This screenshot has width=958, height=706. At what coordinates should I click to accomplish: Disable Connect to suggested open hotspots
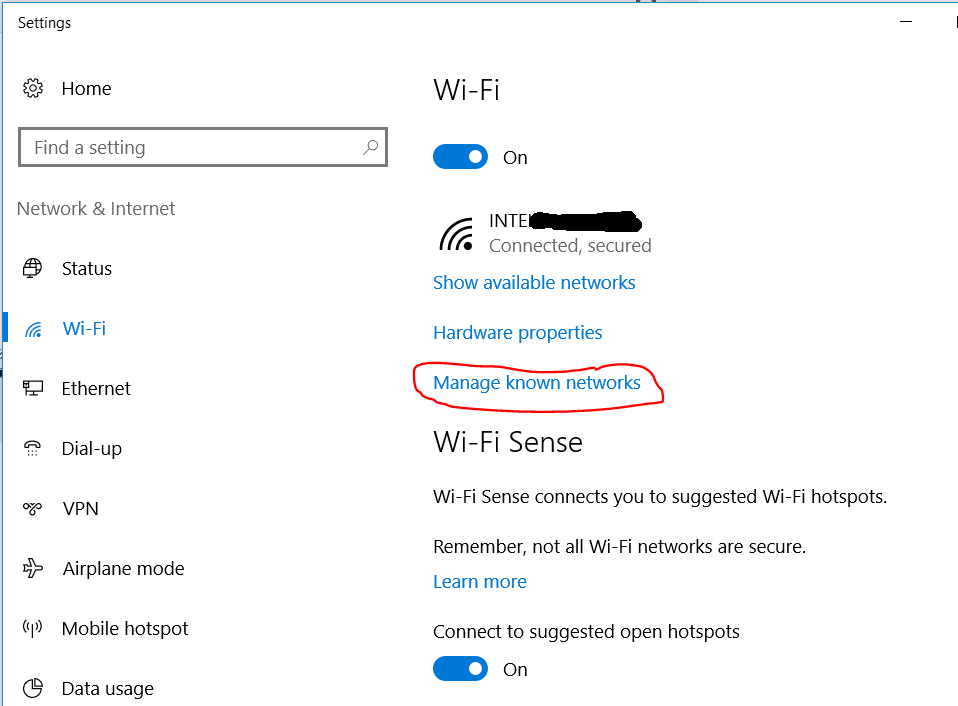tap(460, 669)
